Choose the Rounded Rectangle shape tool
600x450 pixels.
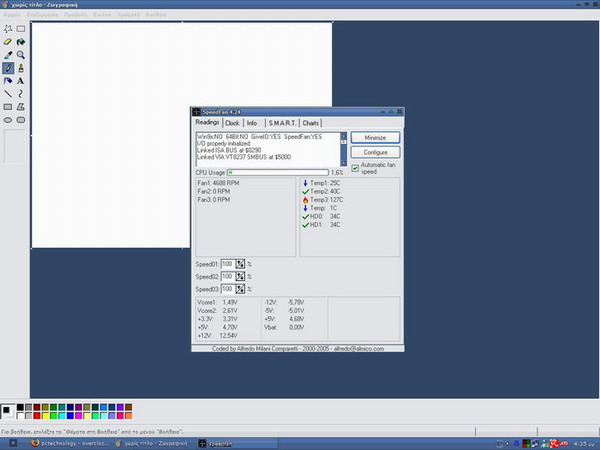(21, 120)
